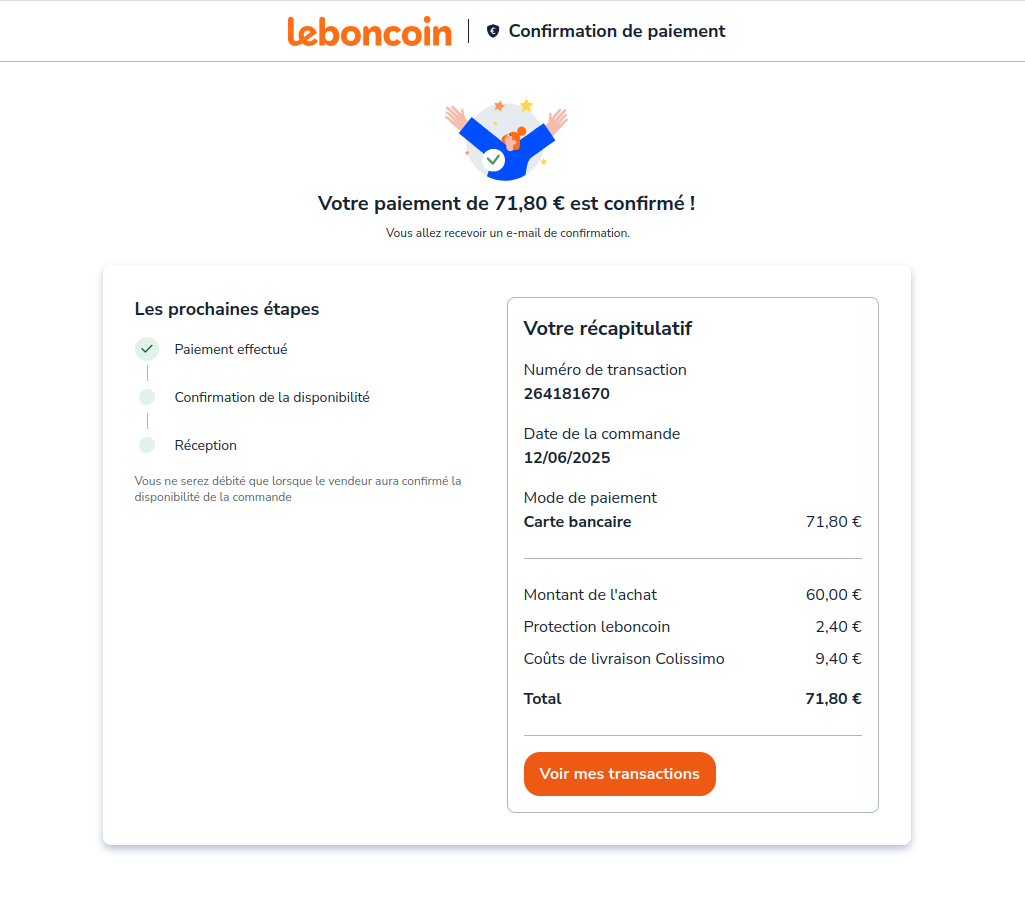Click the Coûts de livraison Colissimo line
This screenshot has height=917, width=1025.
click(624, 659)
